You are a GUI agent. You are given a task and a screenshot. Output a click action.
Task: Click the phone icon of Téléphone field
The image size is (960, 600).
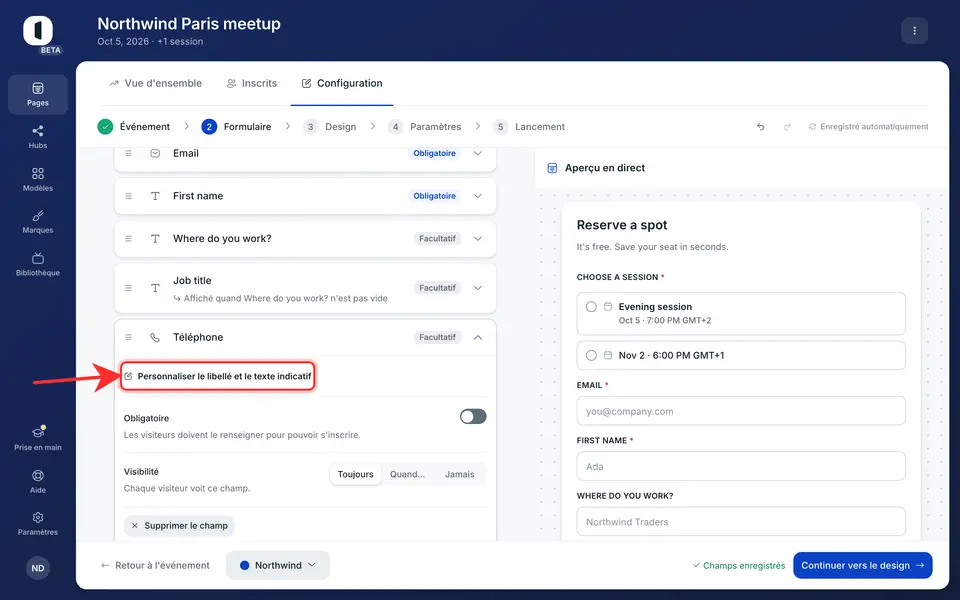click(x=155, y=337)
